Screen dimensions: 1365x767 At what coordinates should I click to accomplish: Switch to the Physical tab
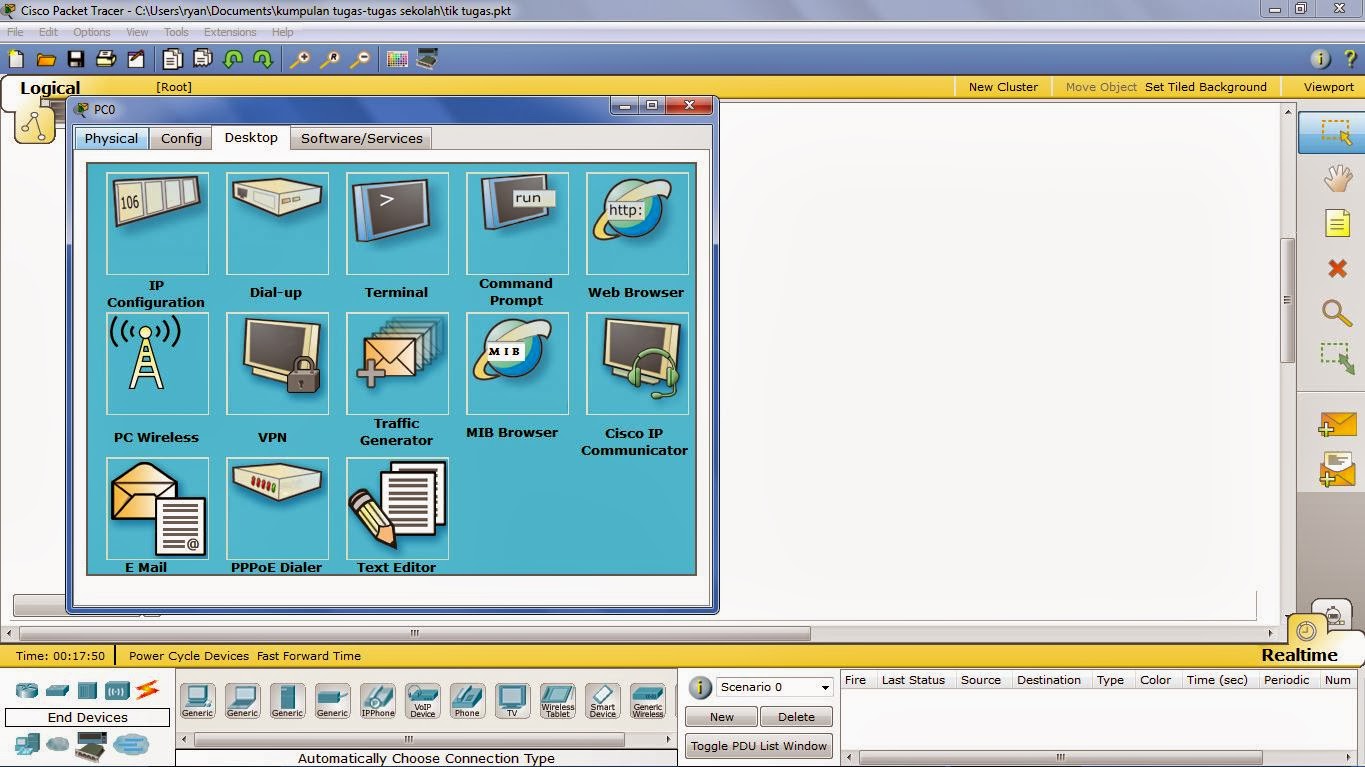point(111,138)
